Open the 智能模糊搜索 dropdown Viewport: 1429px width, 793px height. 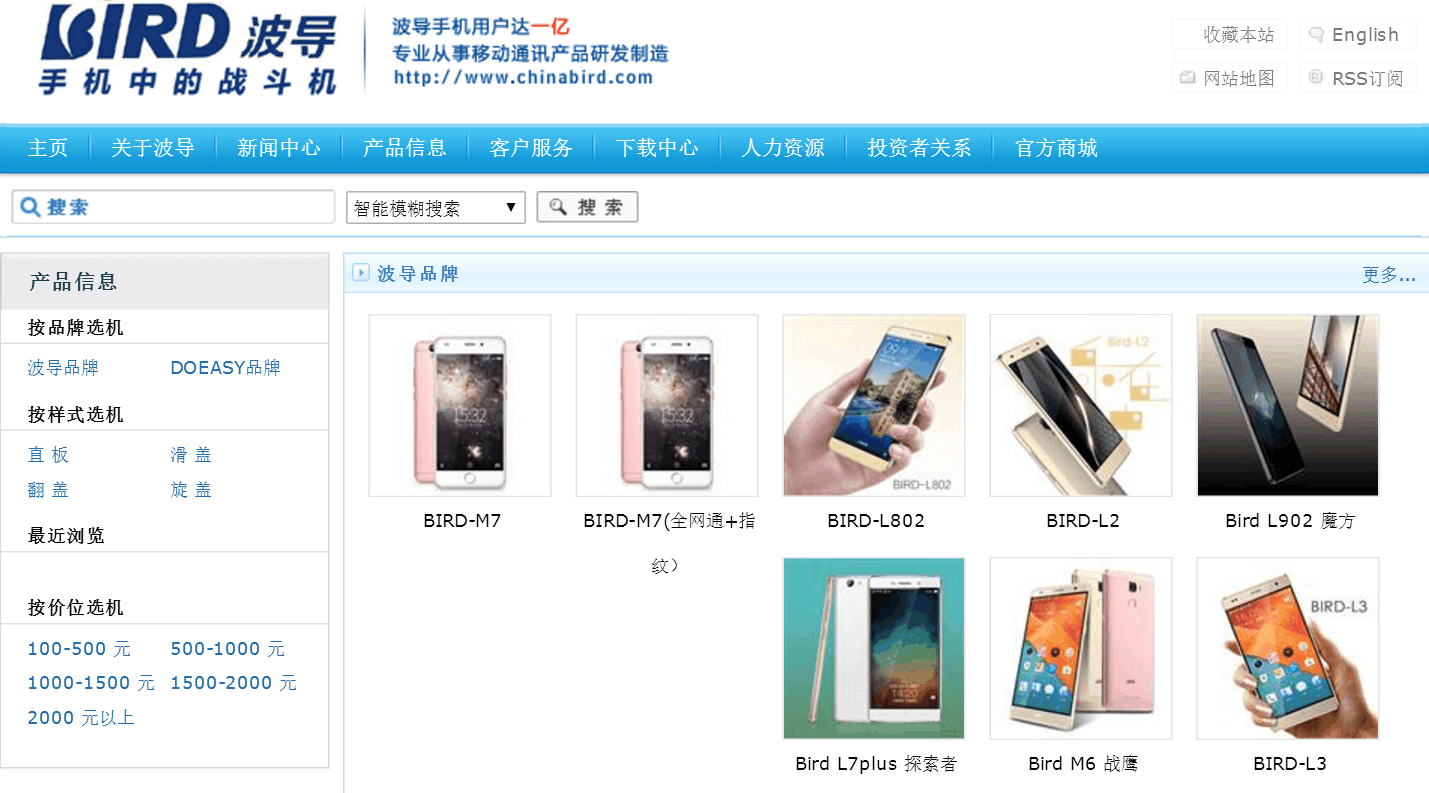coord(436,208)
